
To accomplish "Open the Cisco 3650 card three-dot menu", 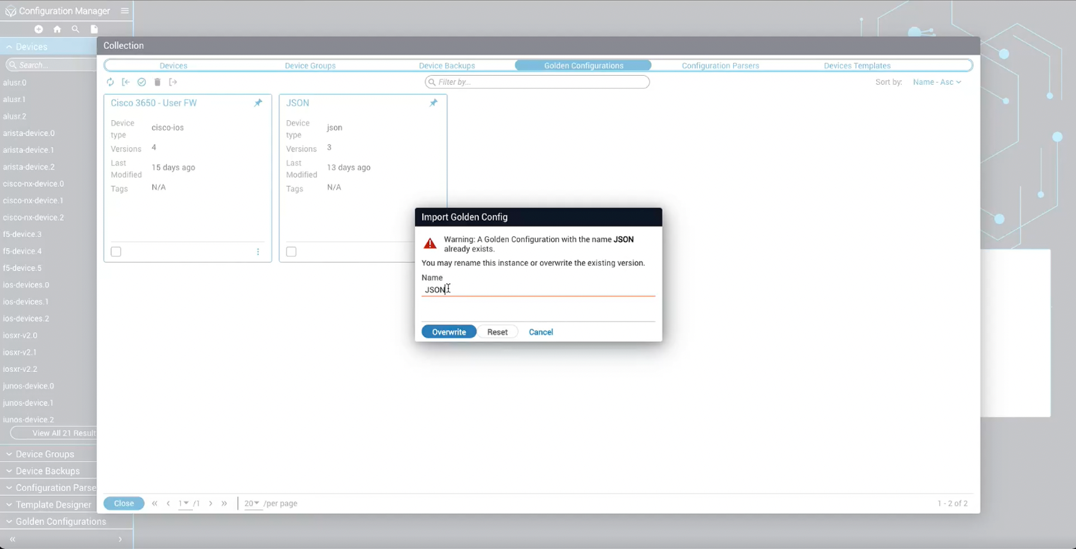I will [258, 252].
